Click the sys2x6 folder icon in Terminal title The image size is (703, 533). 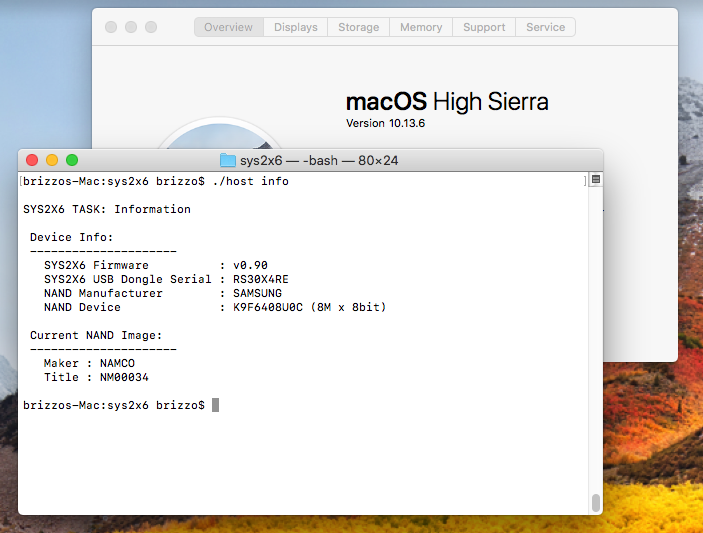(x=228, y=160)
